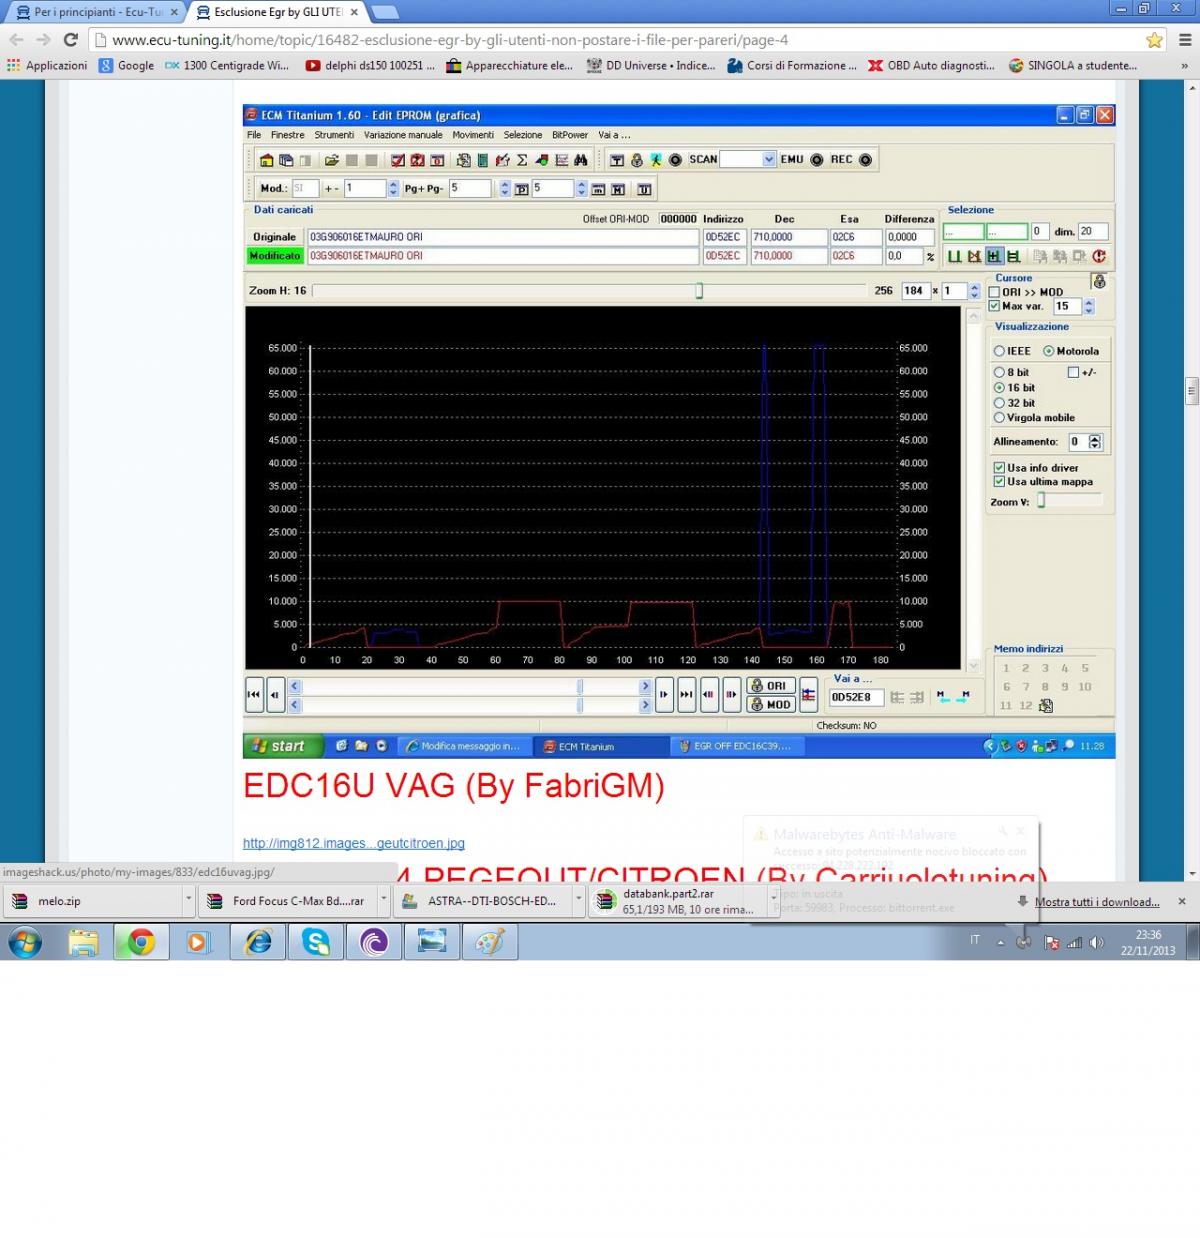Click the ORI lock button below the graph
1200x1238 pixels.
pyautogui.click(x=772, y=686)
